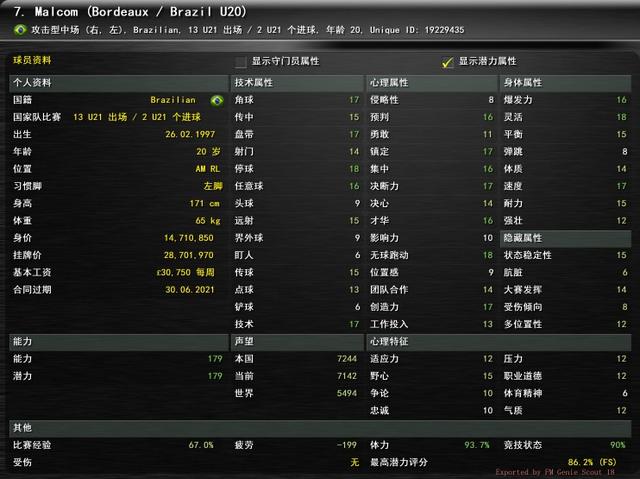
Task: Click the 状态稳定性 hidden attribute
Action: 565,255
